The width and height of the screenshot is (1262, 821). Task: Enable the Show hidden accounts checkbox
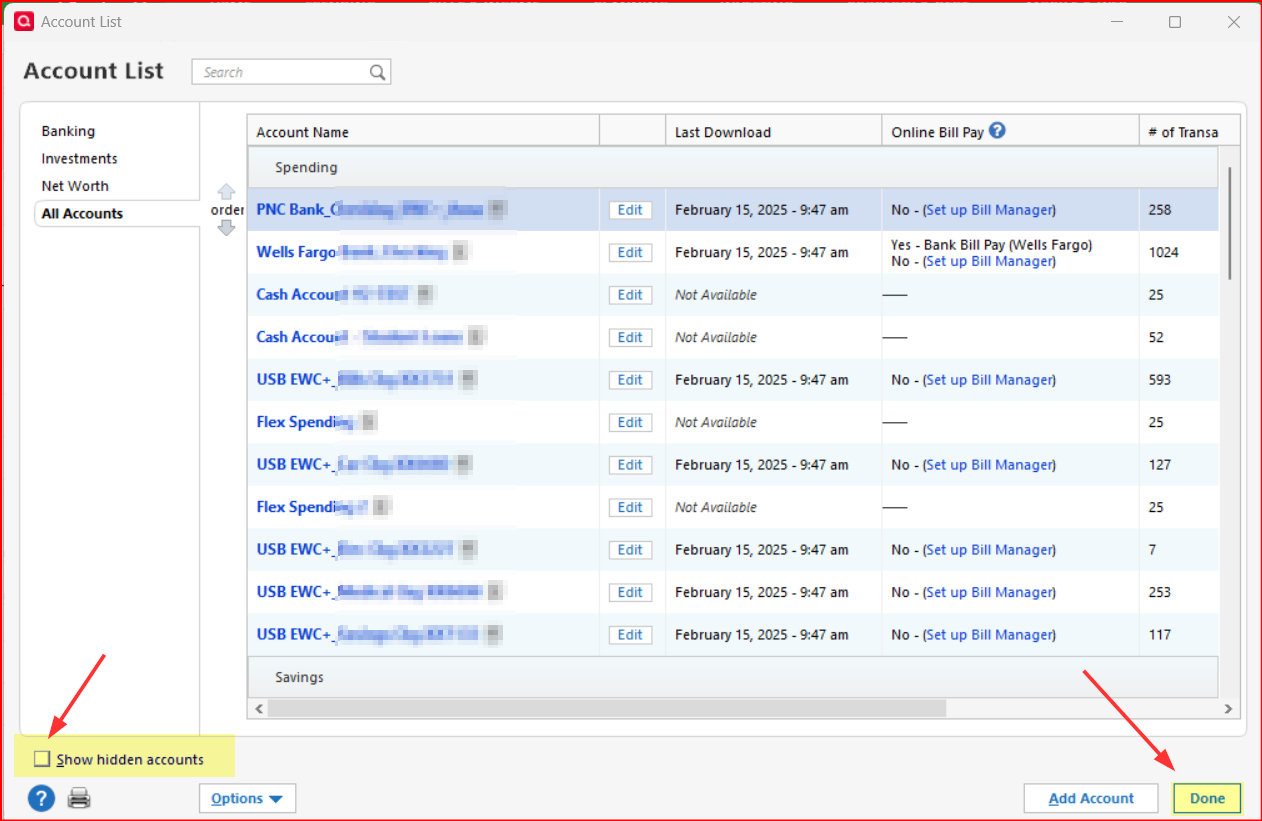(42, 759)
